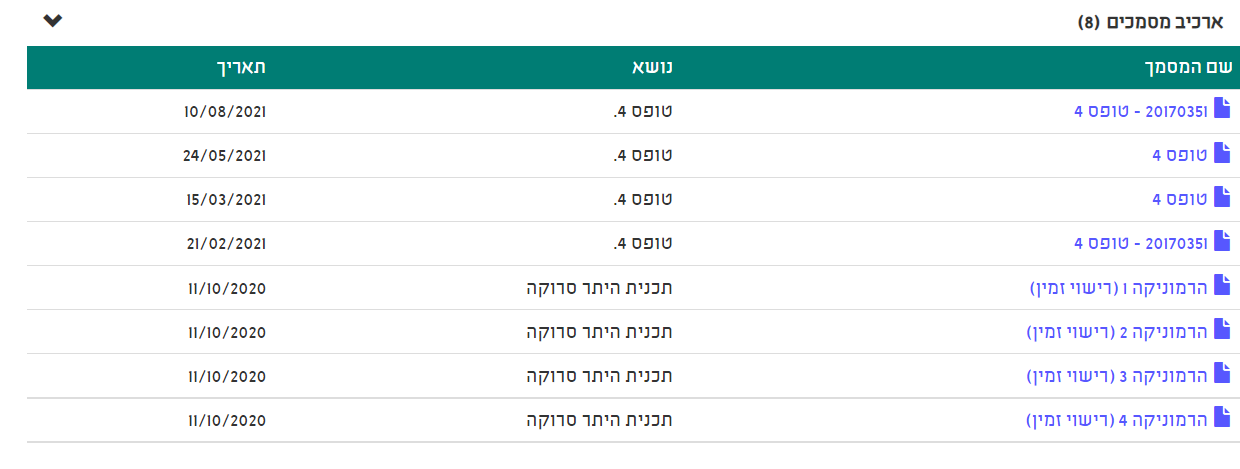Click file icon beside הרמוניקה 2
This screenshot has height=469, width=1240.
[x=1222, y=329]
